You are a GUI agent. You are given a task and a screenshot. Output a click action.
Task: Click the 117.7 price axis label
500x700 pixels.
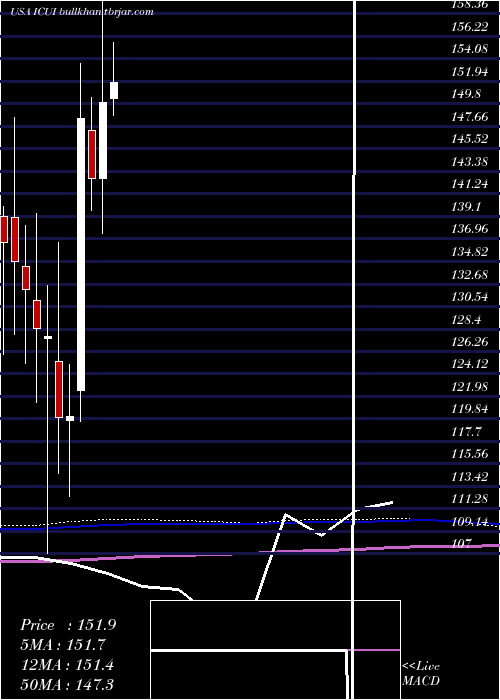coord(466,432)
